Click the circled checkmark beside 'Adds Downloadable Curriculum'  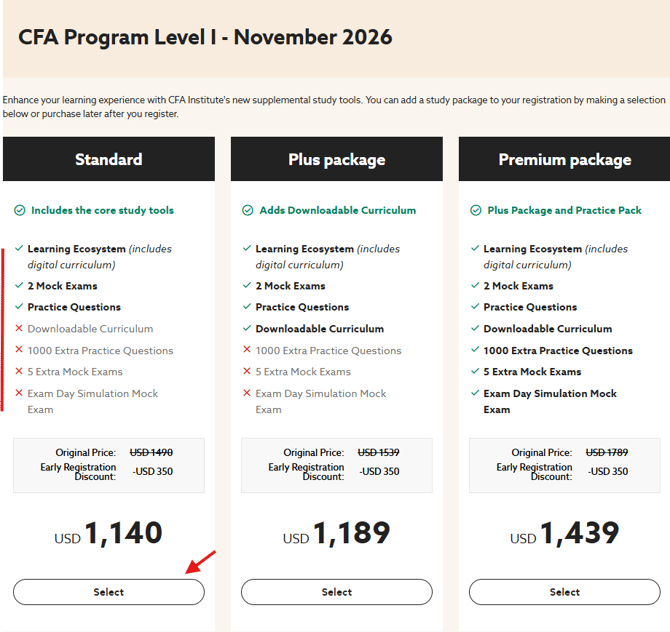247,211
